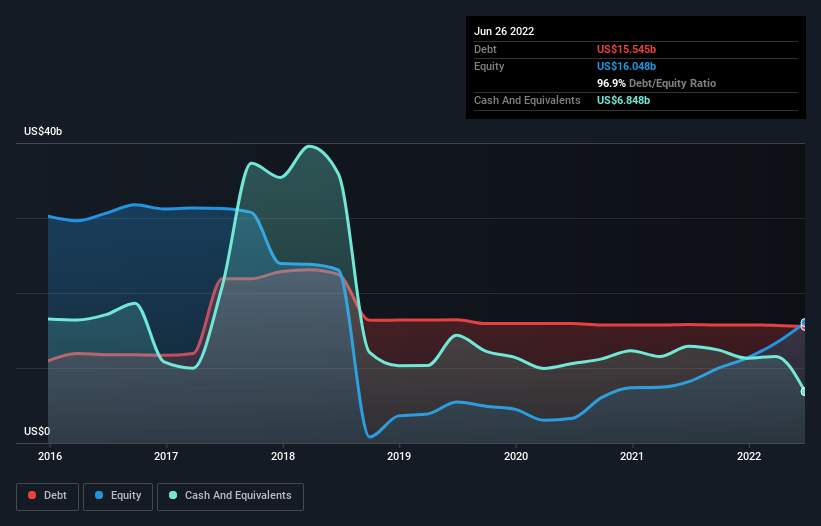821x526 pixels.
Task: Toggle the Equity series legend button
Action: coord(118,496)
